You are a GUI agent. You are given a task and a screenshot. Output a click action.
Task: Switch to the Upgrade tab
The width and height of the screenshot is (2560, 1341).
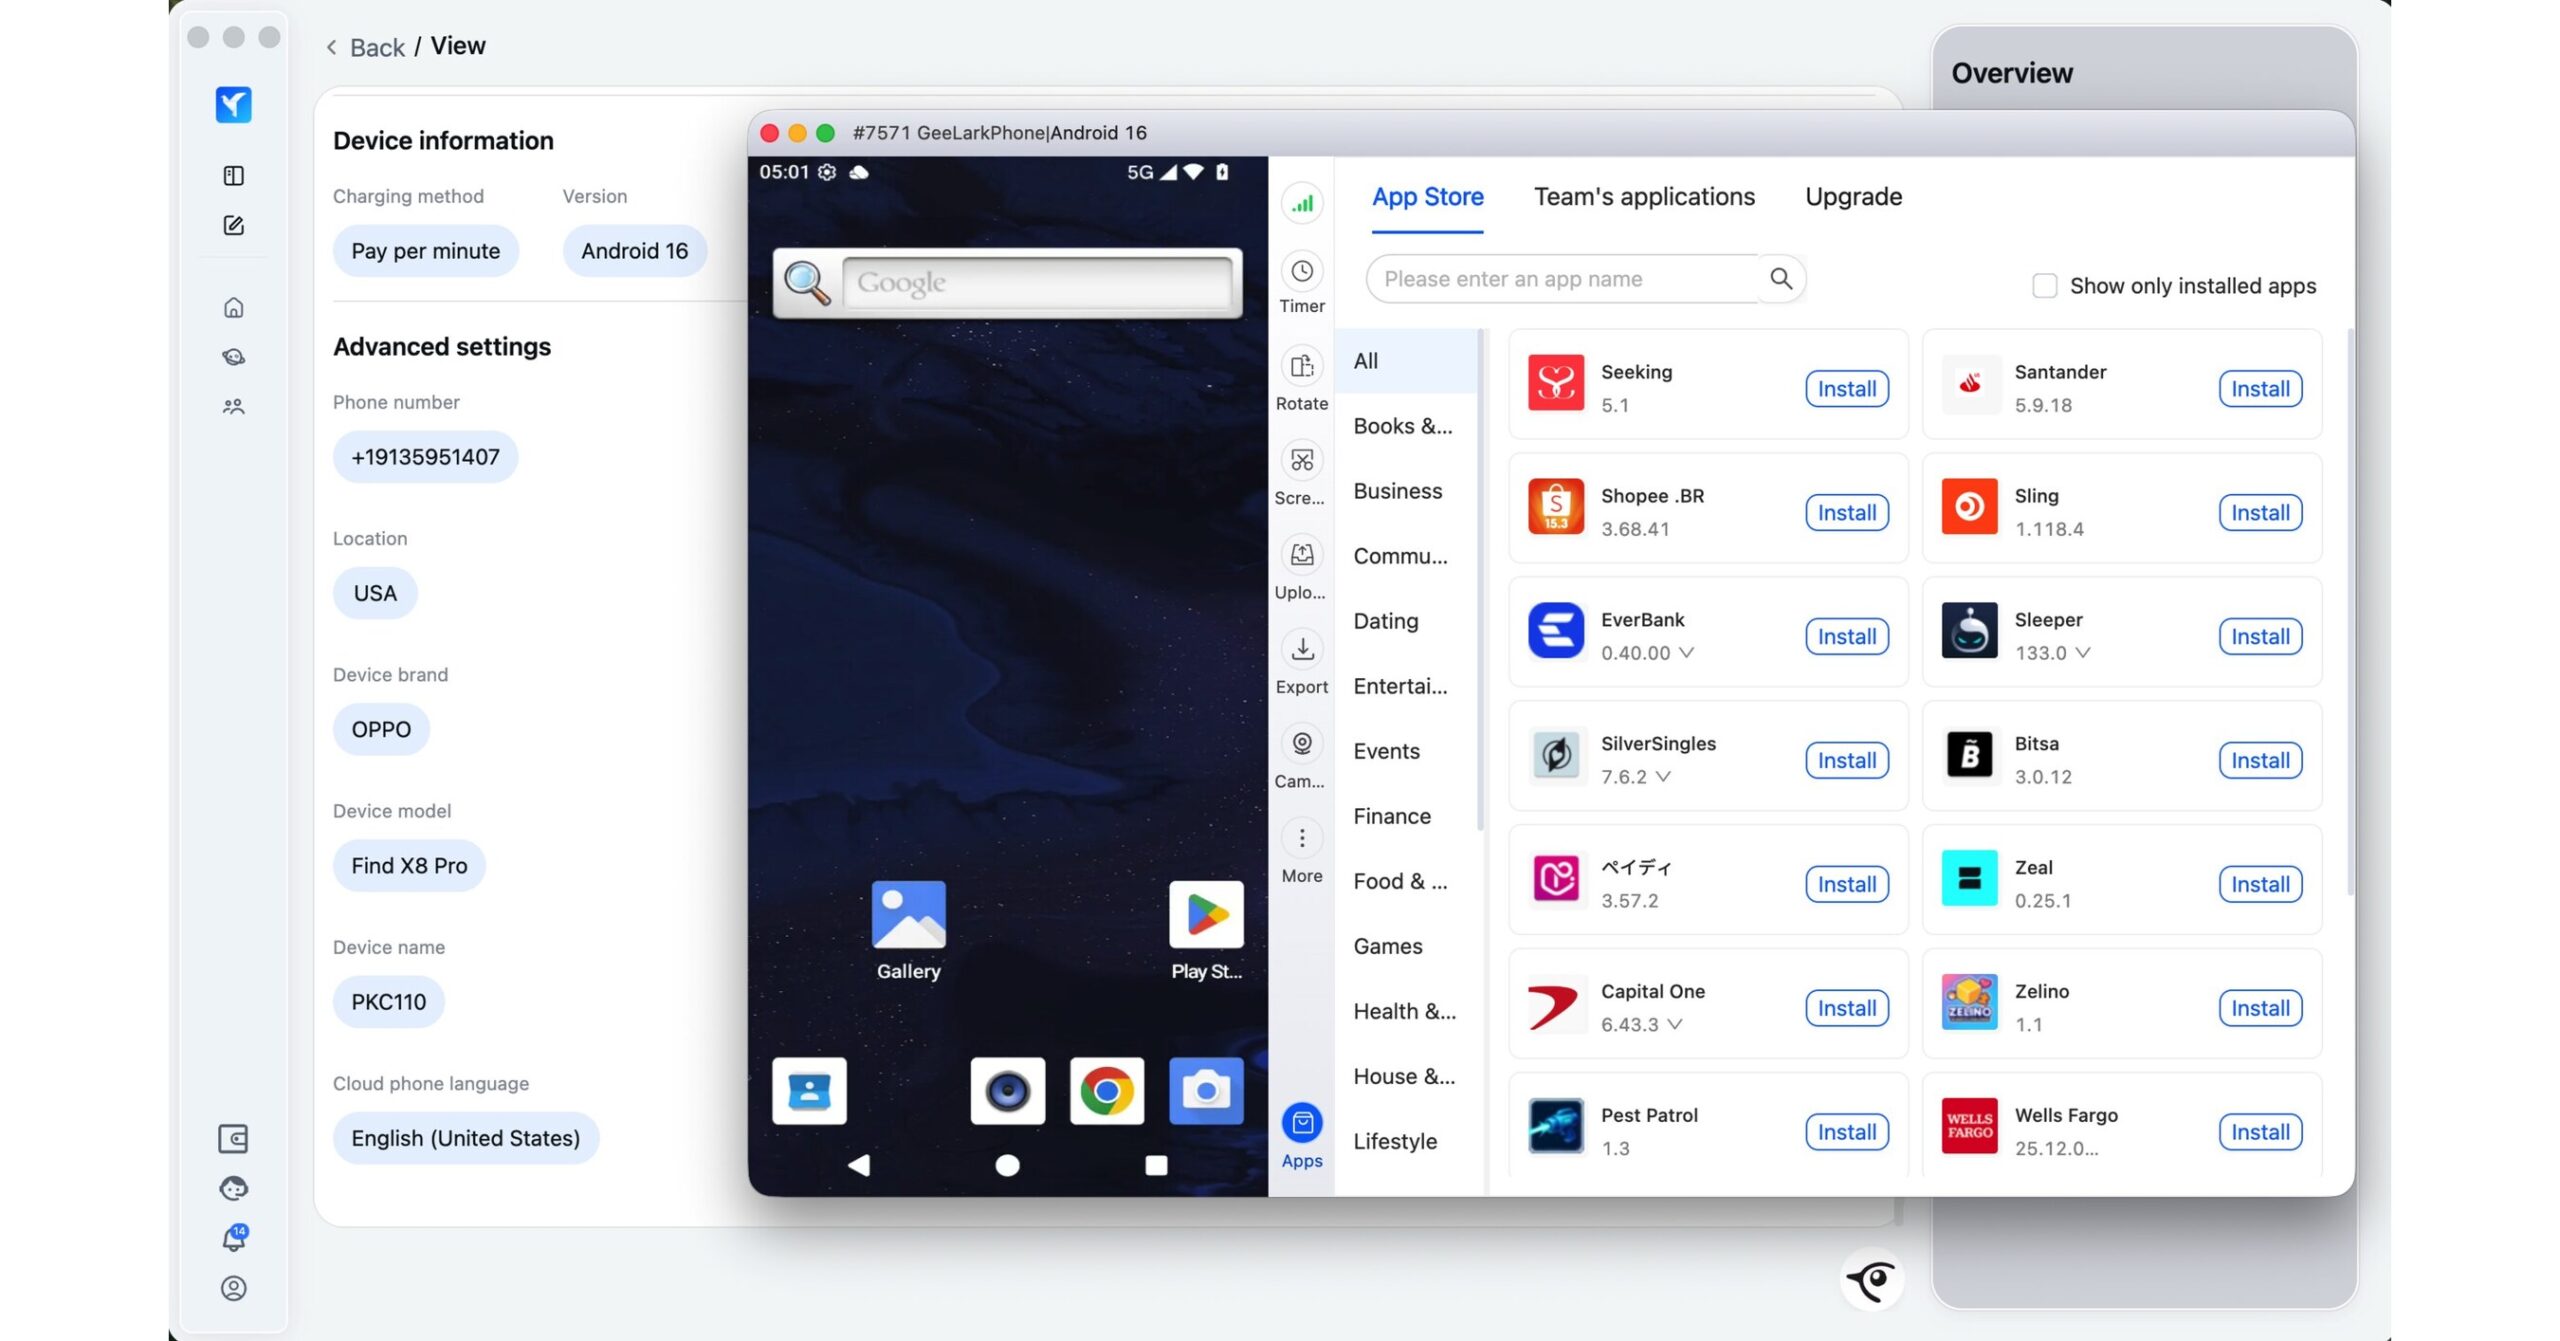click(x=1853, y=197)
